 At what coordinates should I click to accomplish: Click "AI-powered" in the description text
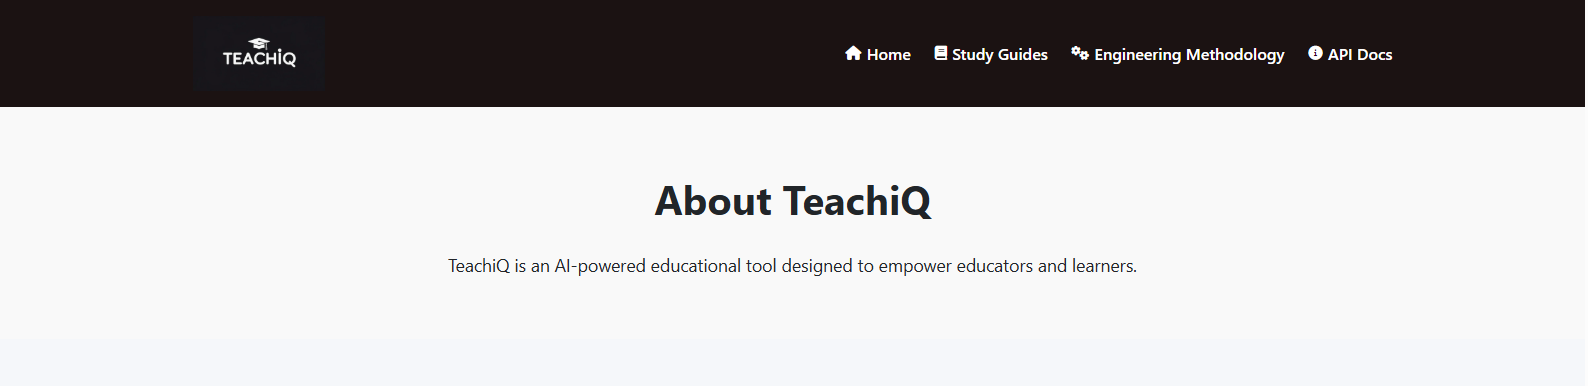[x=600, y=266]
